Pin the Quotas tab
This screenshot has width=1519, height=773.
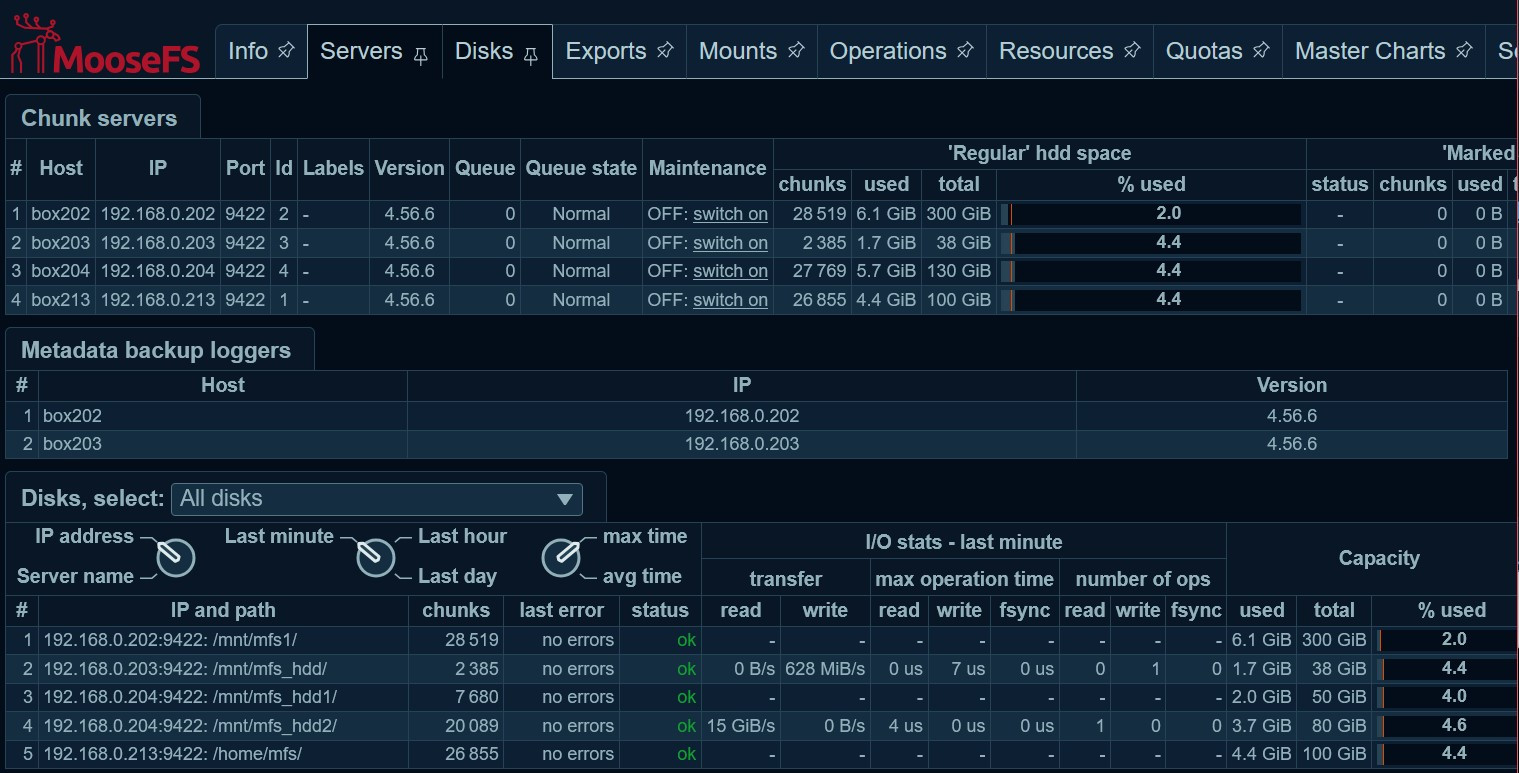tap(1261, 50)
